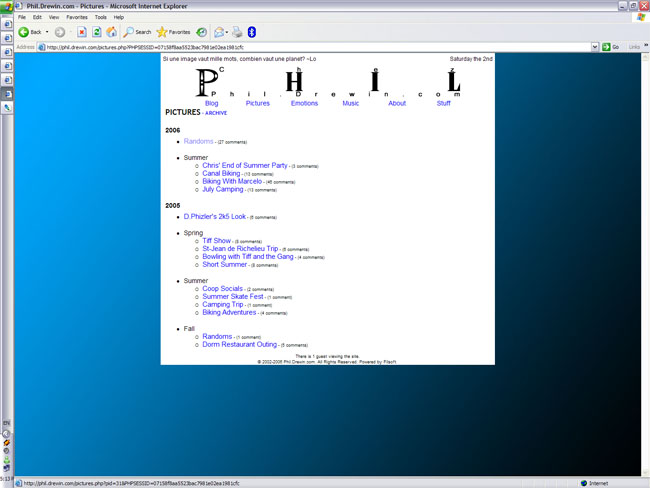Click the Go button beside address bar
The image size is (650, 488).
point(611,47)
